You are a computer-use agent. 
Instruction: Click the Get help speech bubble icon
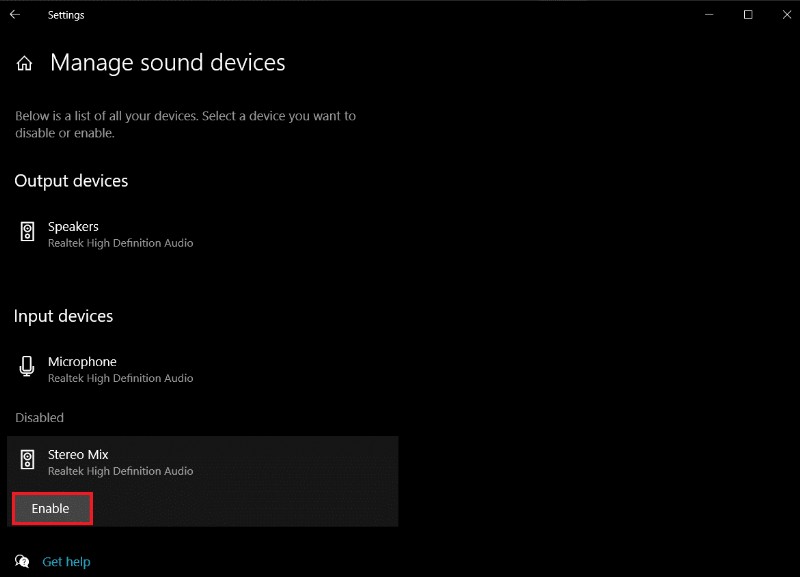[x=17, y=561]
